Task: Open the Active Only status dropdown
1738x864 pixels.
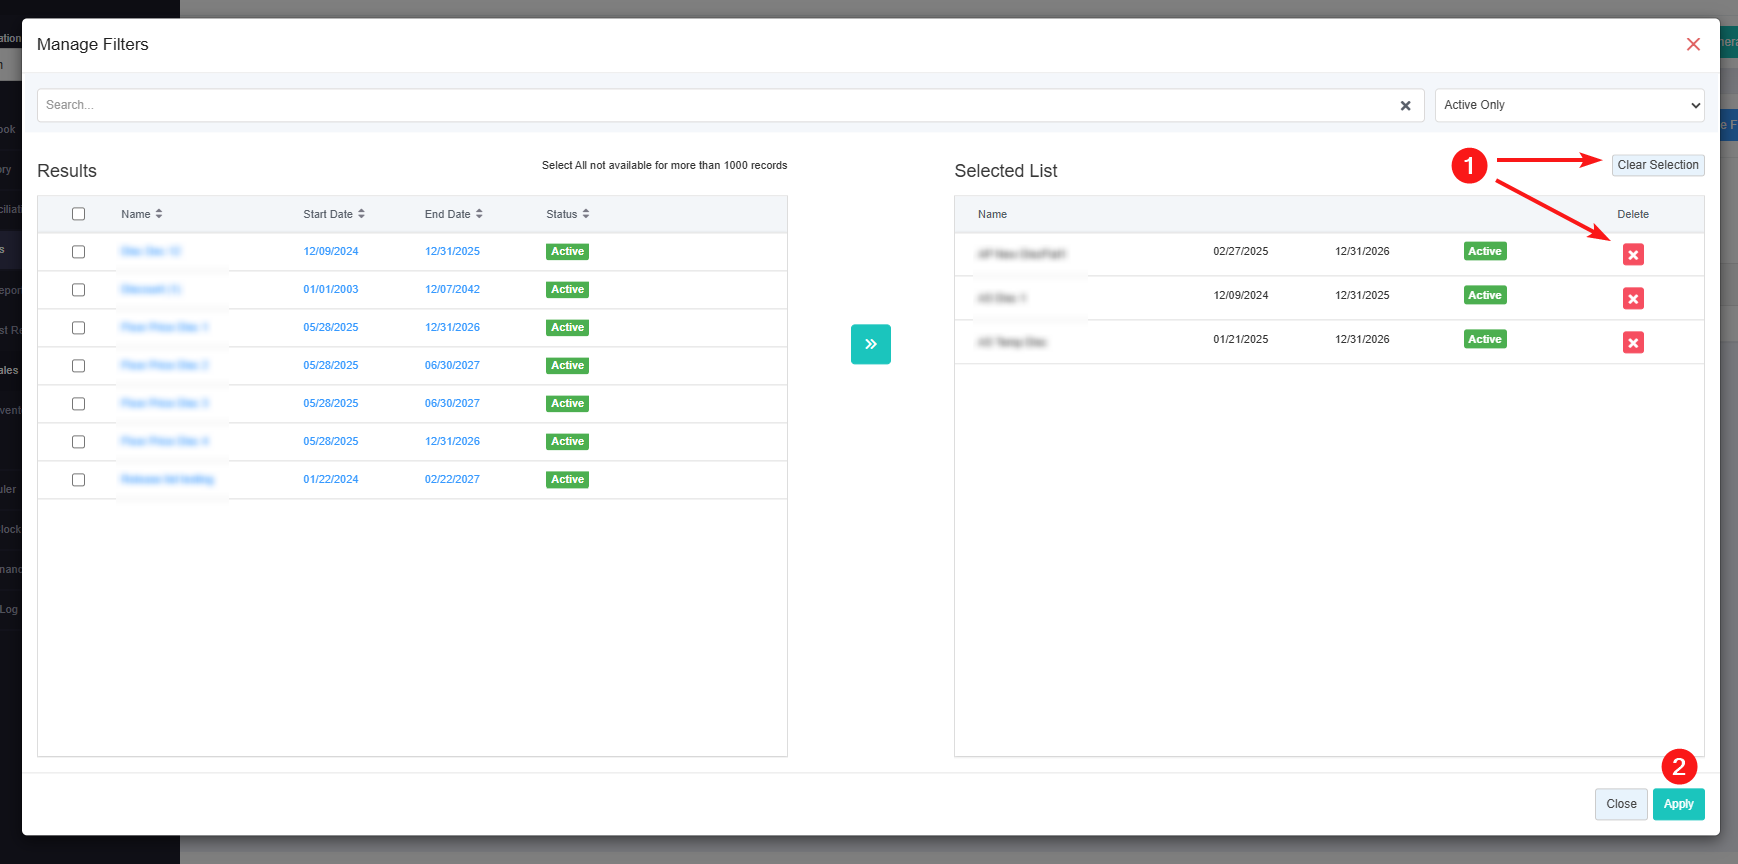Action: click(x=1568, y=106)
